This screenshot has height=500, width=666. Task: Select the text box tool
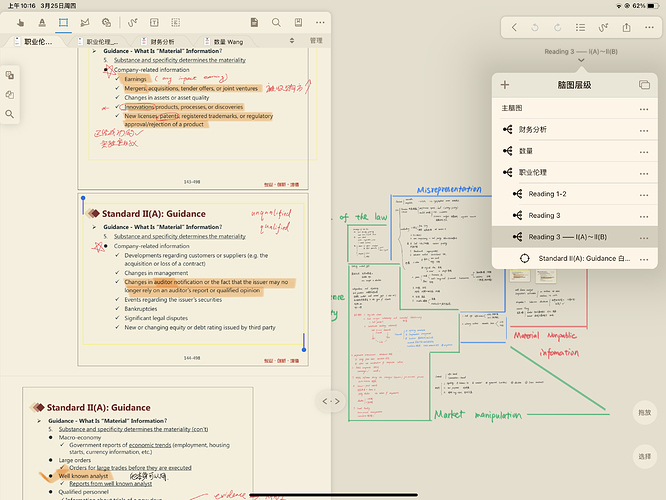point(154,23)
